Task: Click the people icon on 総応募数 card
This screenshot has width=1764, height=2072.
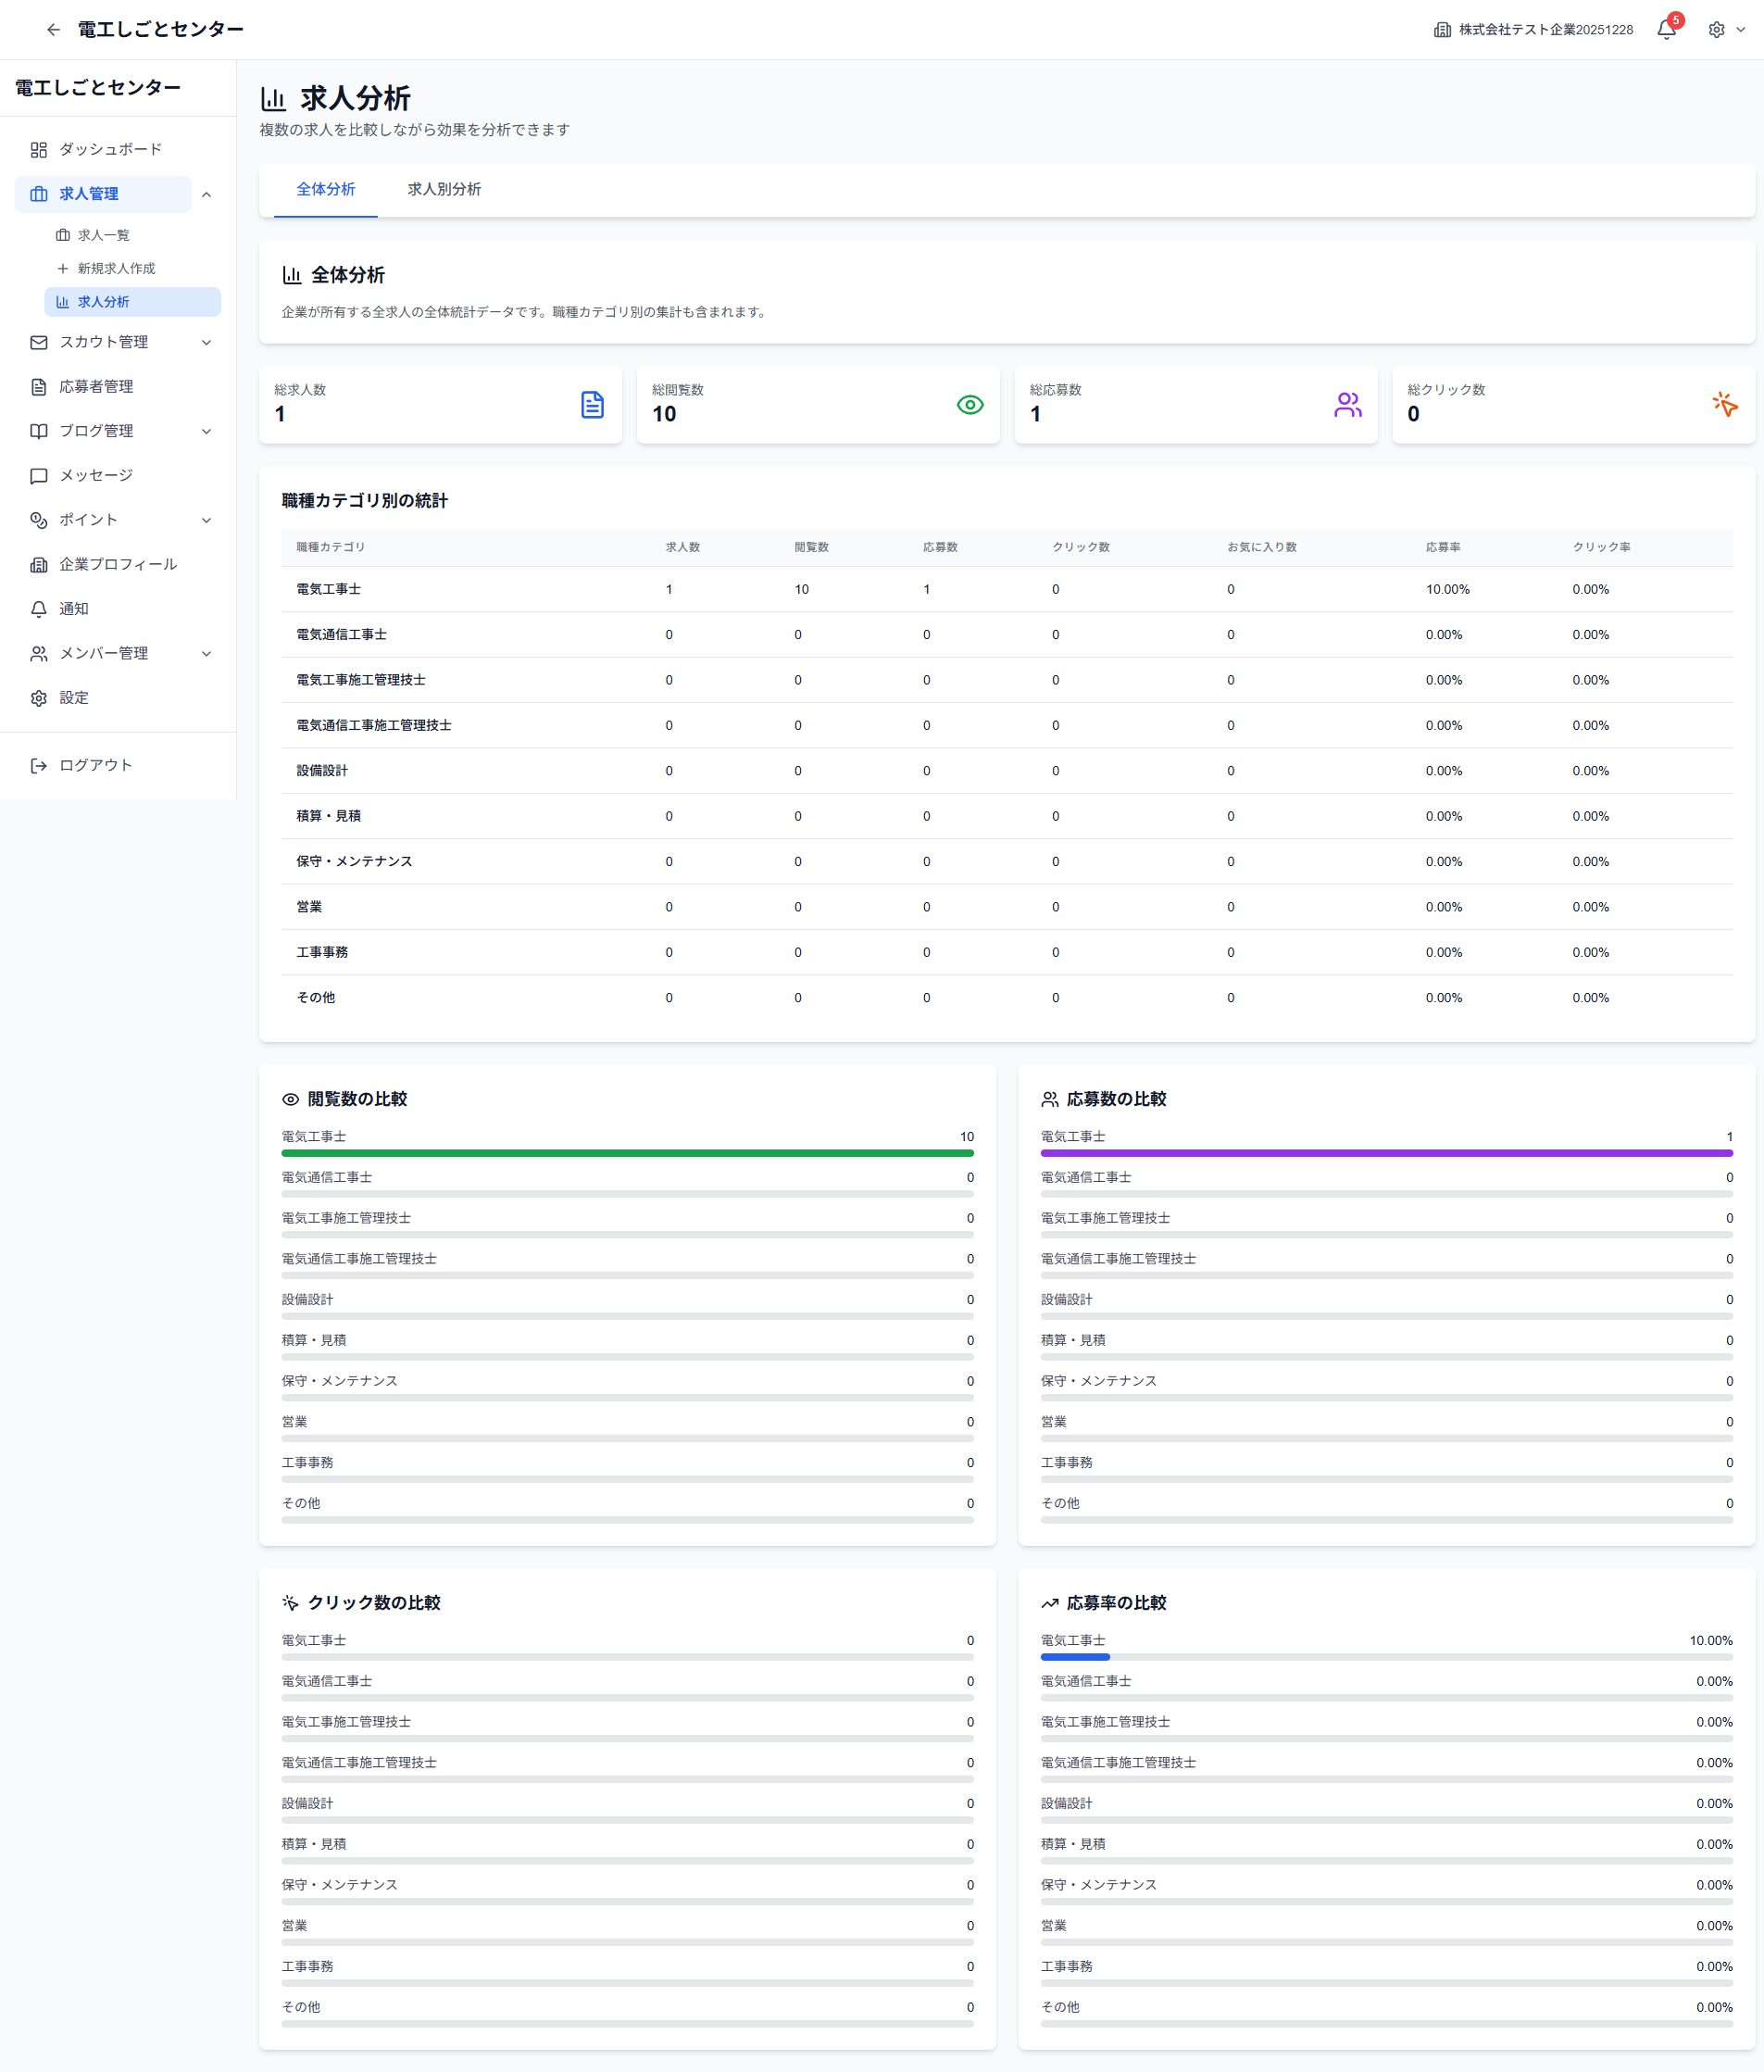Action: pos(1347,405)
